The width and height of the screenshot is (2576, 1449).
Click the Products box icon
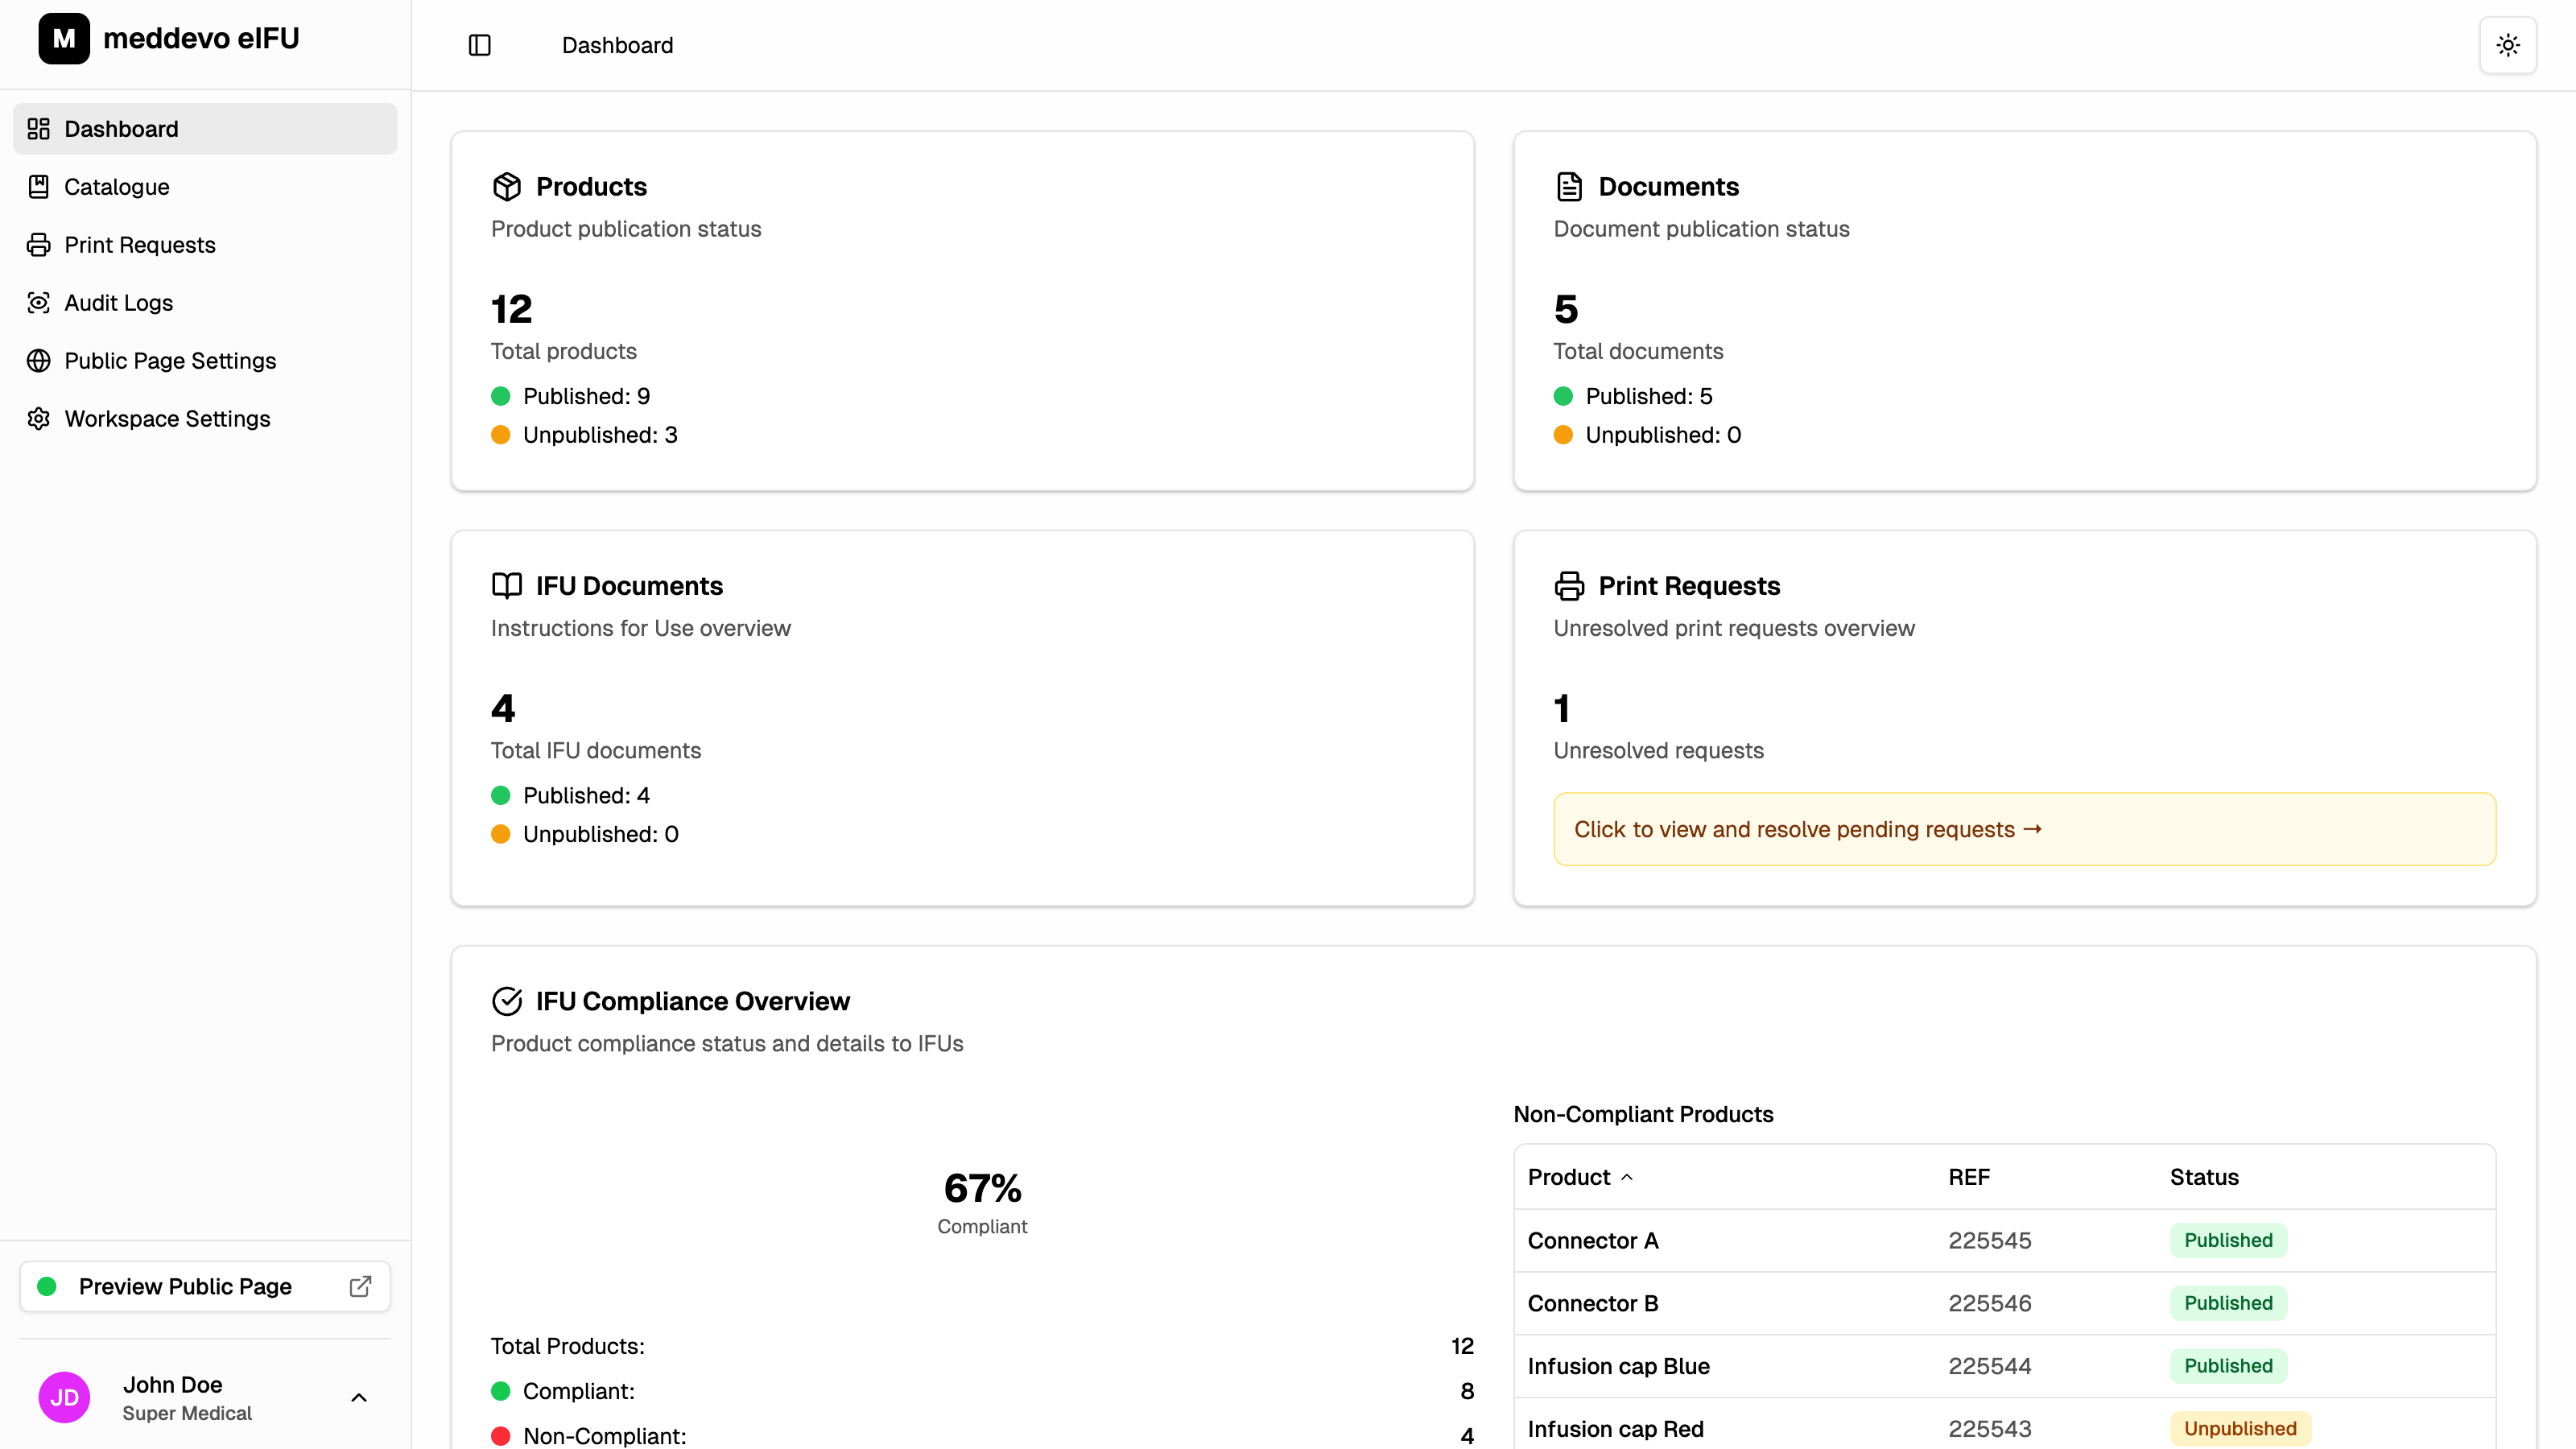click(507, 187)
